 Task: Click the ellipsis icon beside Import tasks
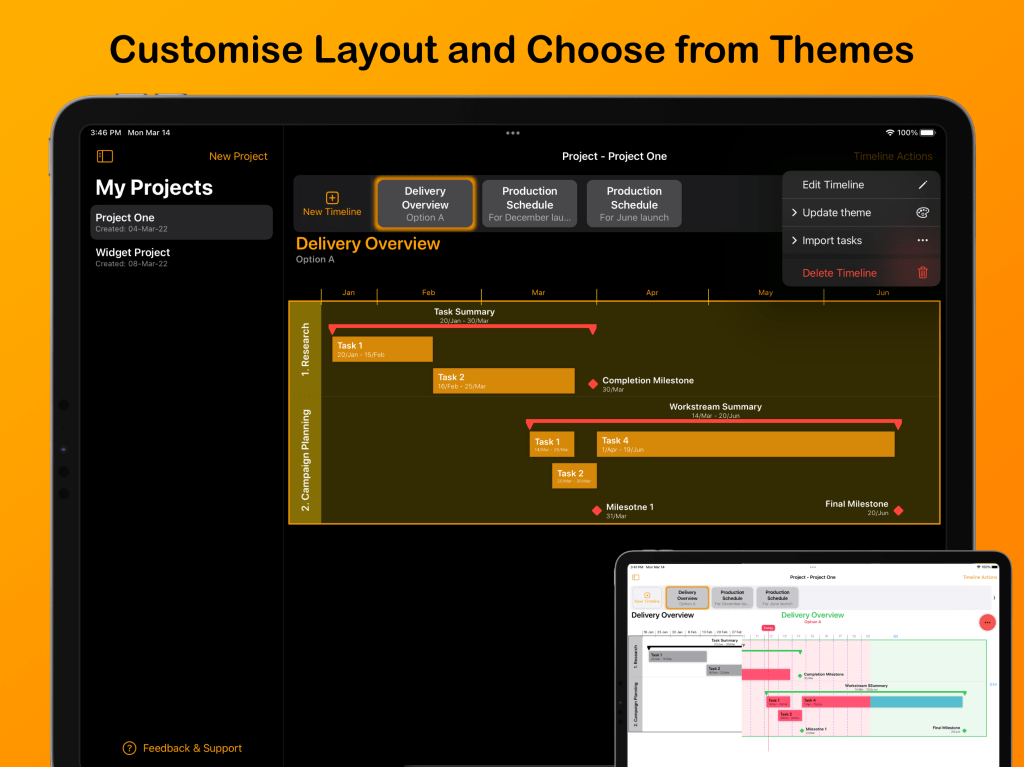coord(922,241)
